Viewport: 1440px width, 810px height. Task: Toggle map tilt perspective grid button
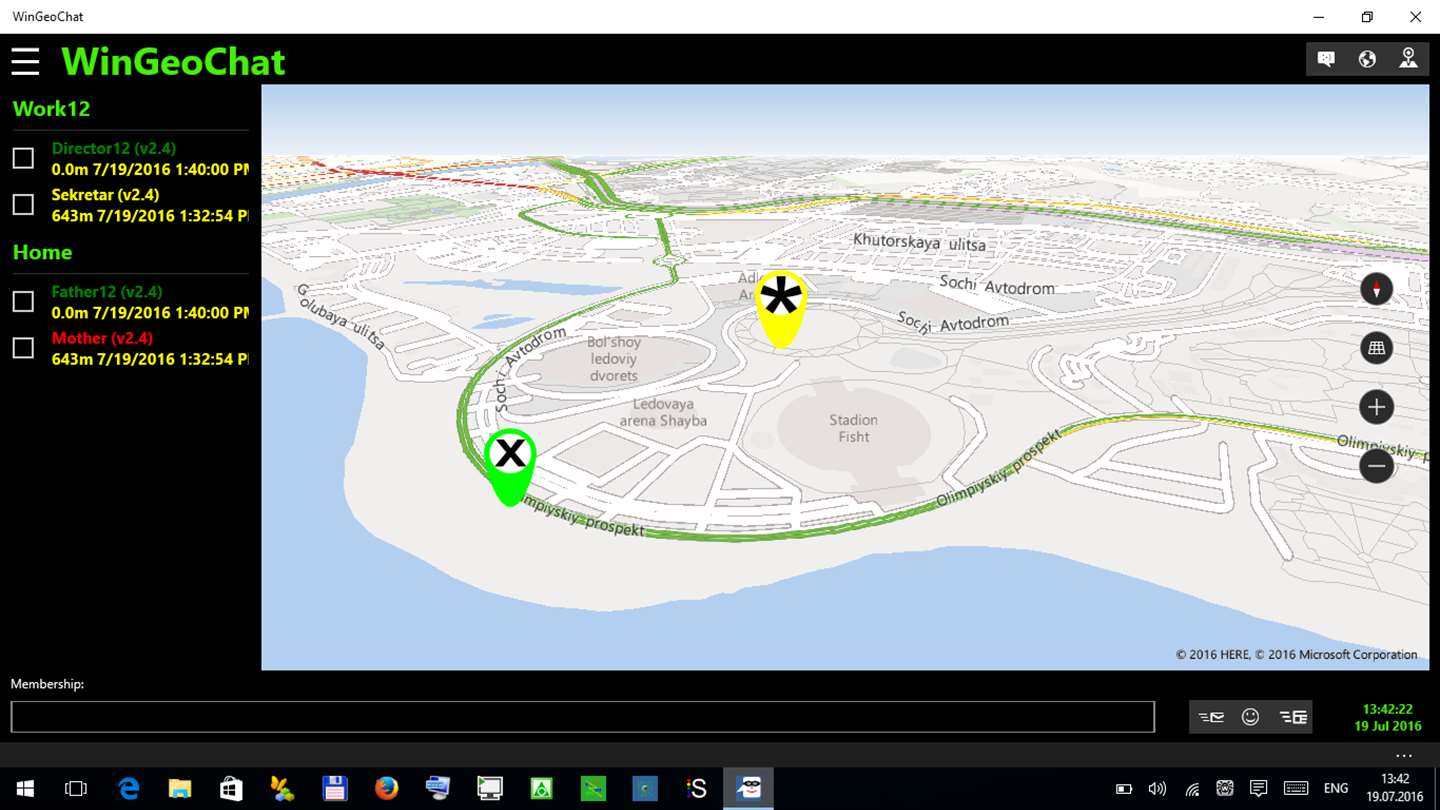pos(1377,348)
